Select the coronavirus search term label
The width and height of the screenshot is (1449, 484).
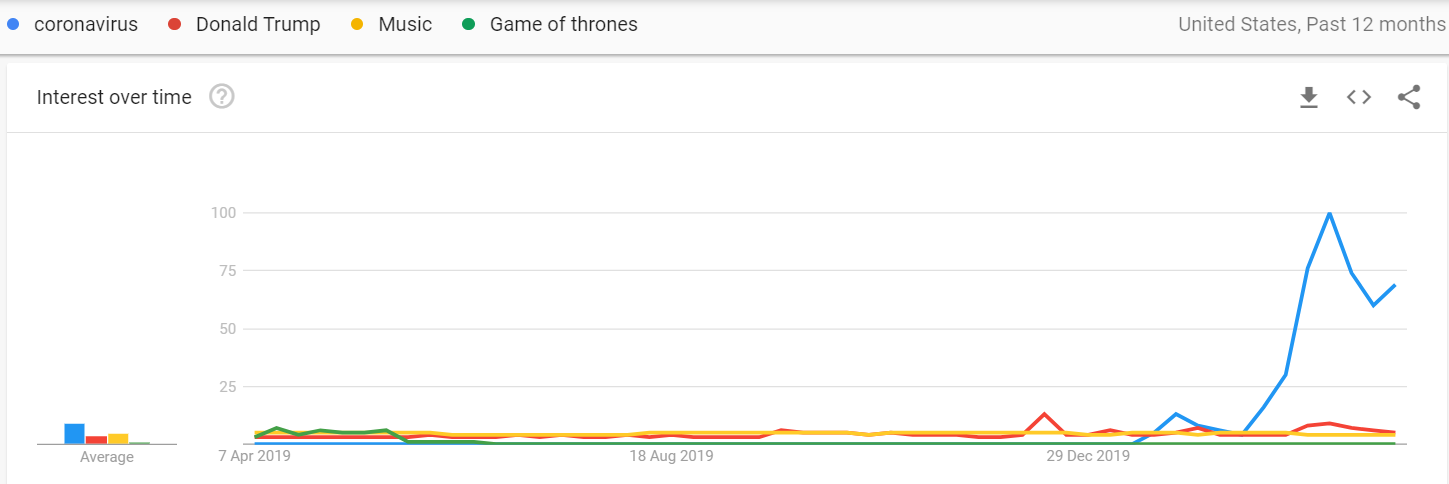point(86,24)
